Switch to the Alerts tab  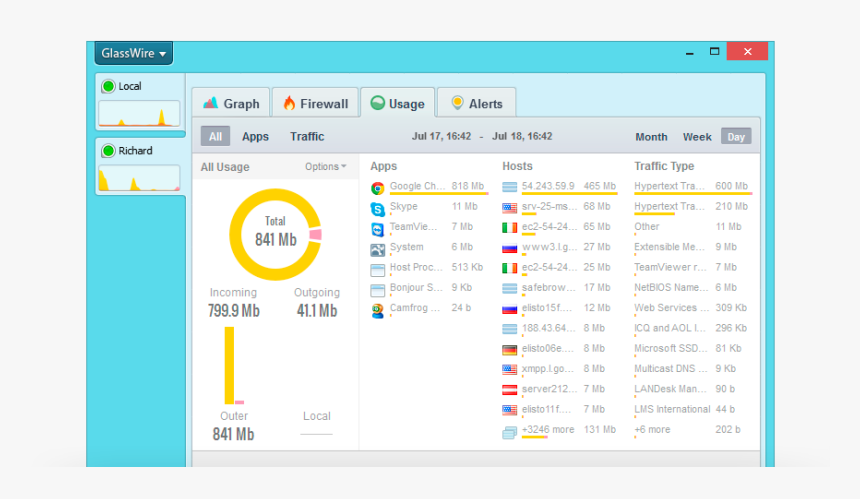coord(477,103)
